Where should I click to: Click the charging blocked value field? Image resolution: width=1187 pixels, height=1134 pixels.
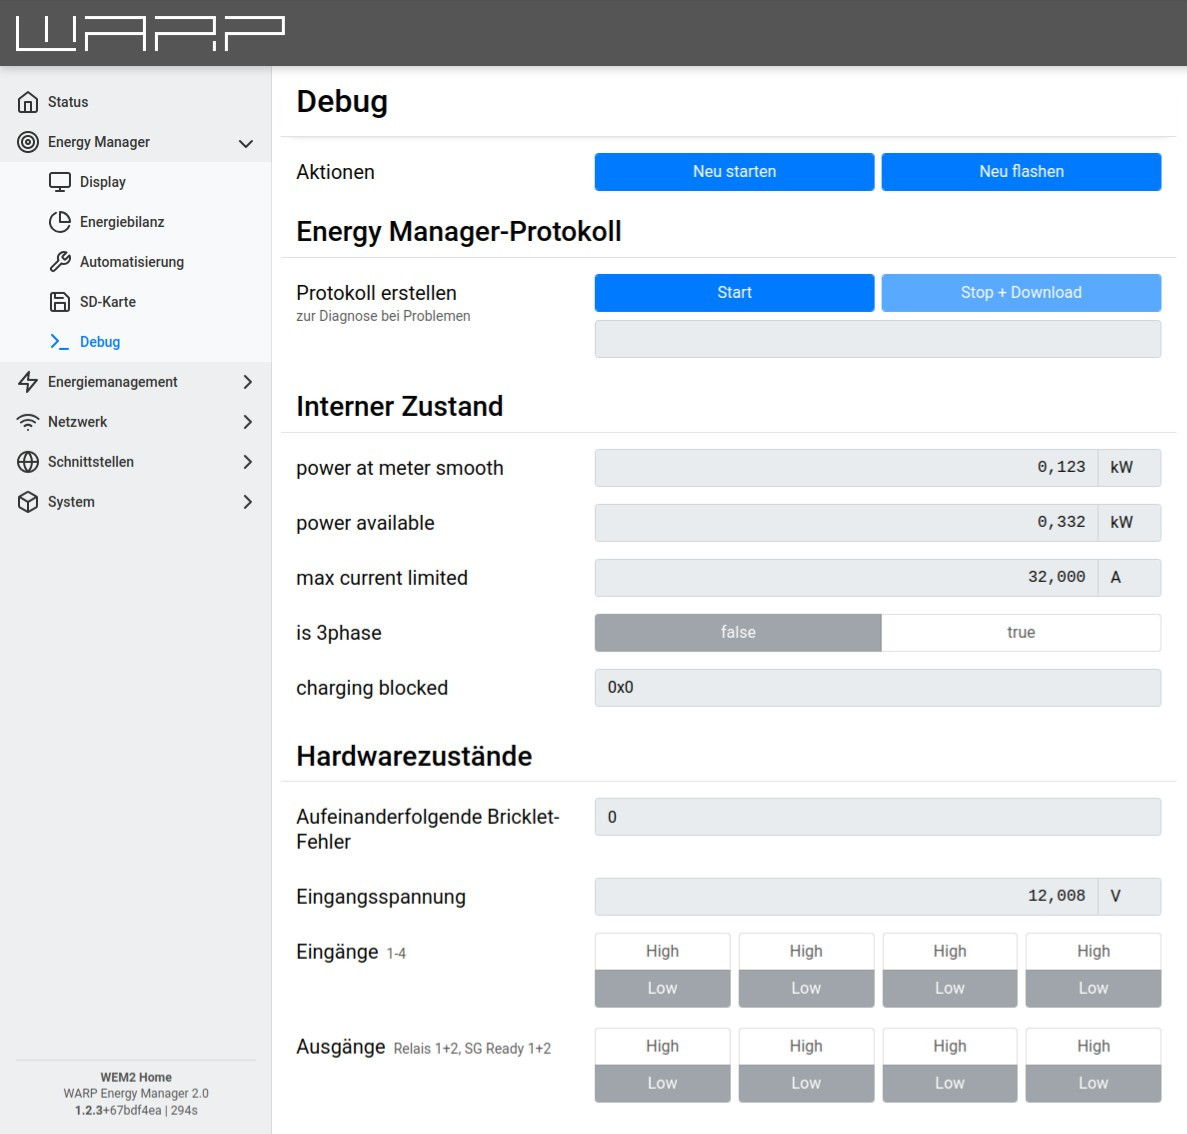click(877, 688)
